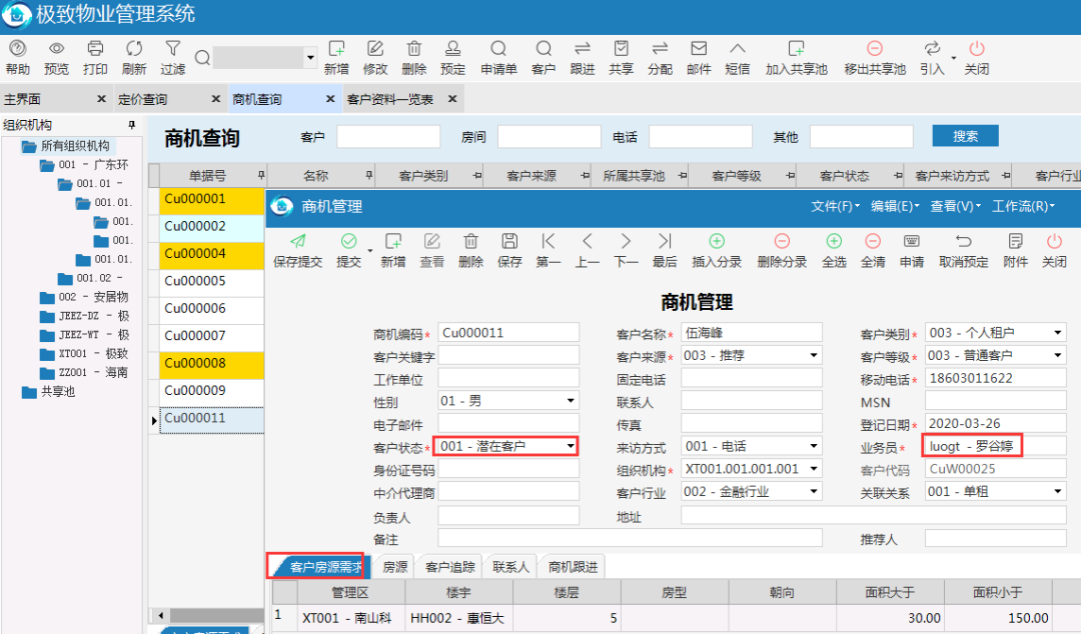Select list row Cu000005

click(212, 281)
